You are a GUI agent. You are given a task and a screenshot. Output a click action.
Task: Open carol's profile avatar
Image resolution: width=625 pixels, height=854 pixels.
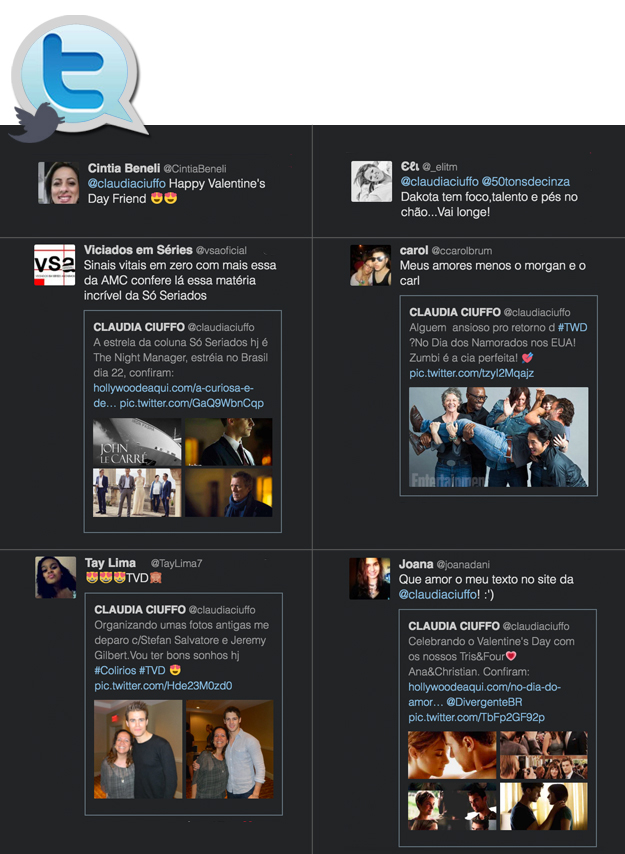point(370,265)
